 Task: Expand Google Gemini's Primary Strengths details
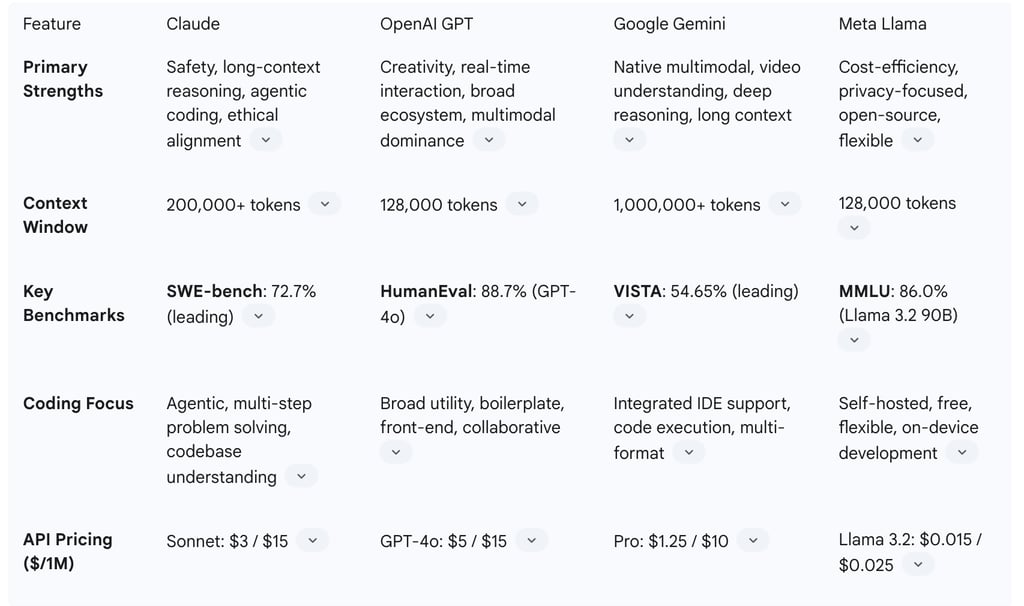click(x=629, y=140)
